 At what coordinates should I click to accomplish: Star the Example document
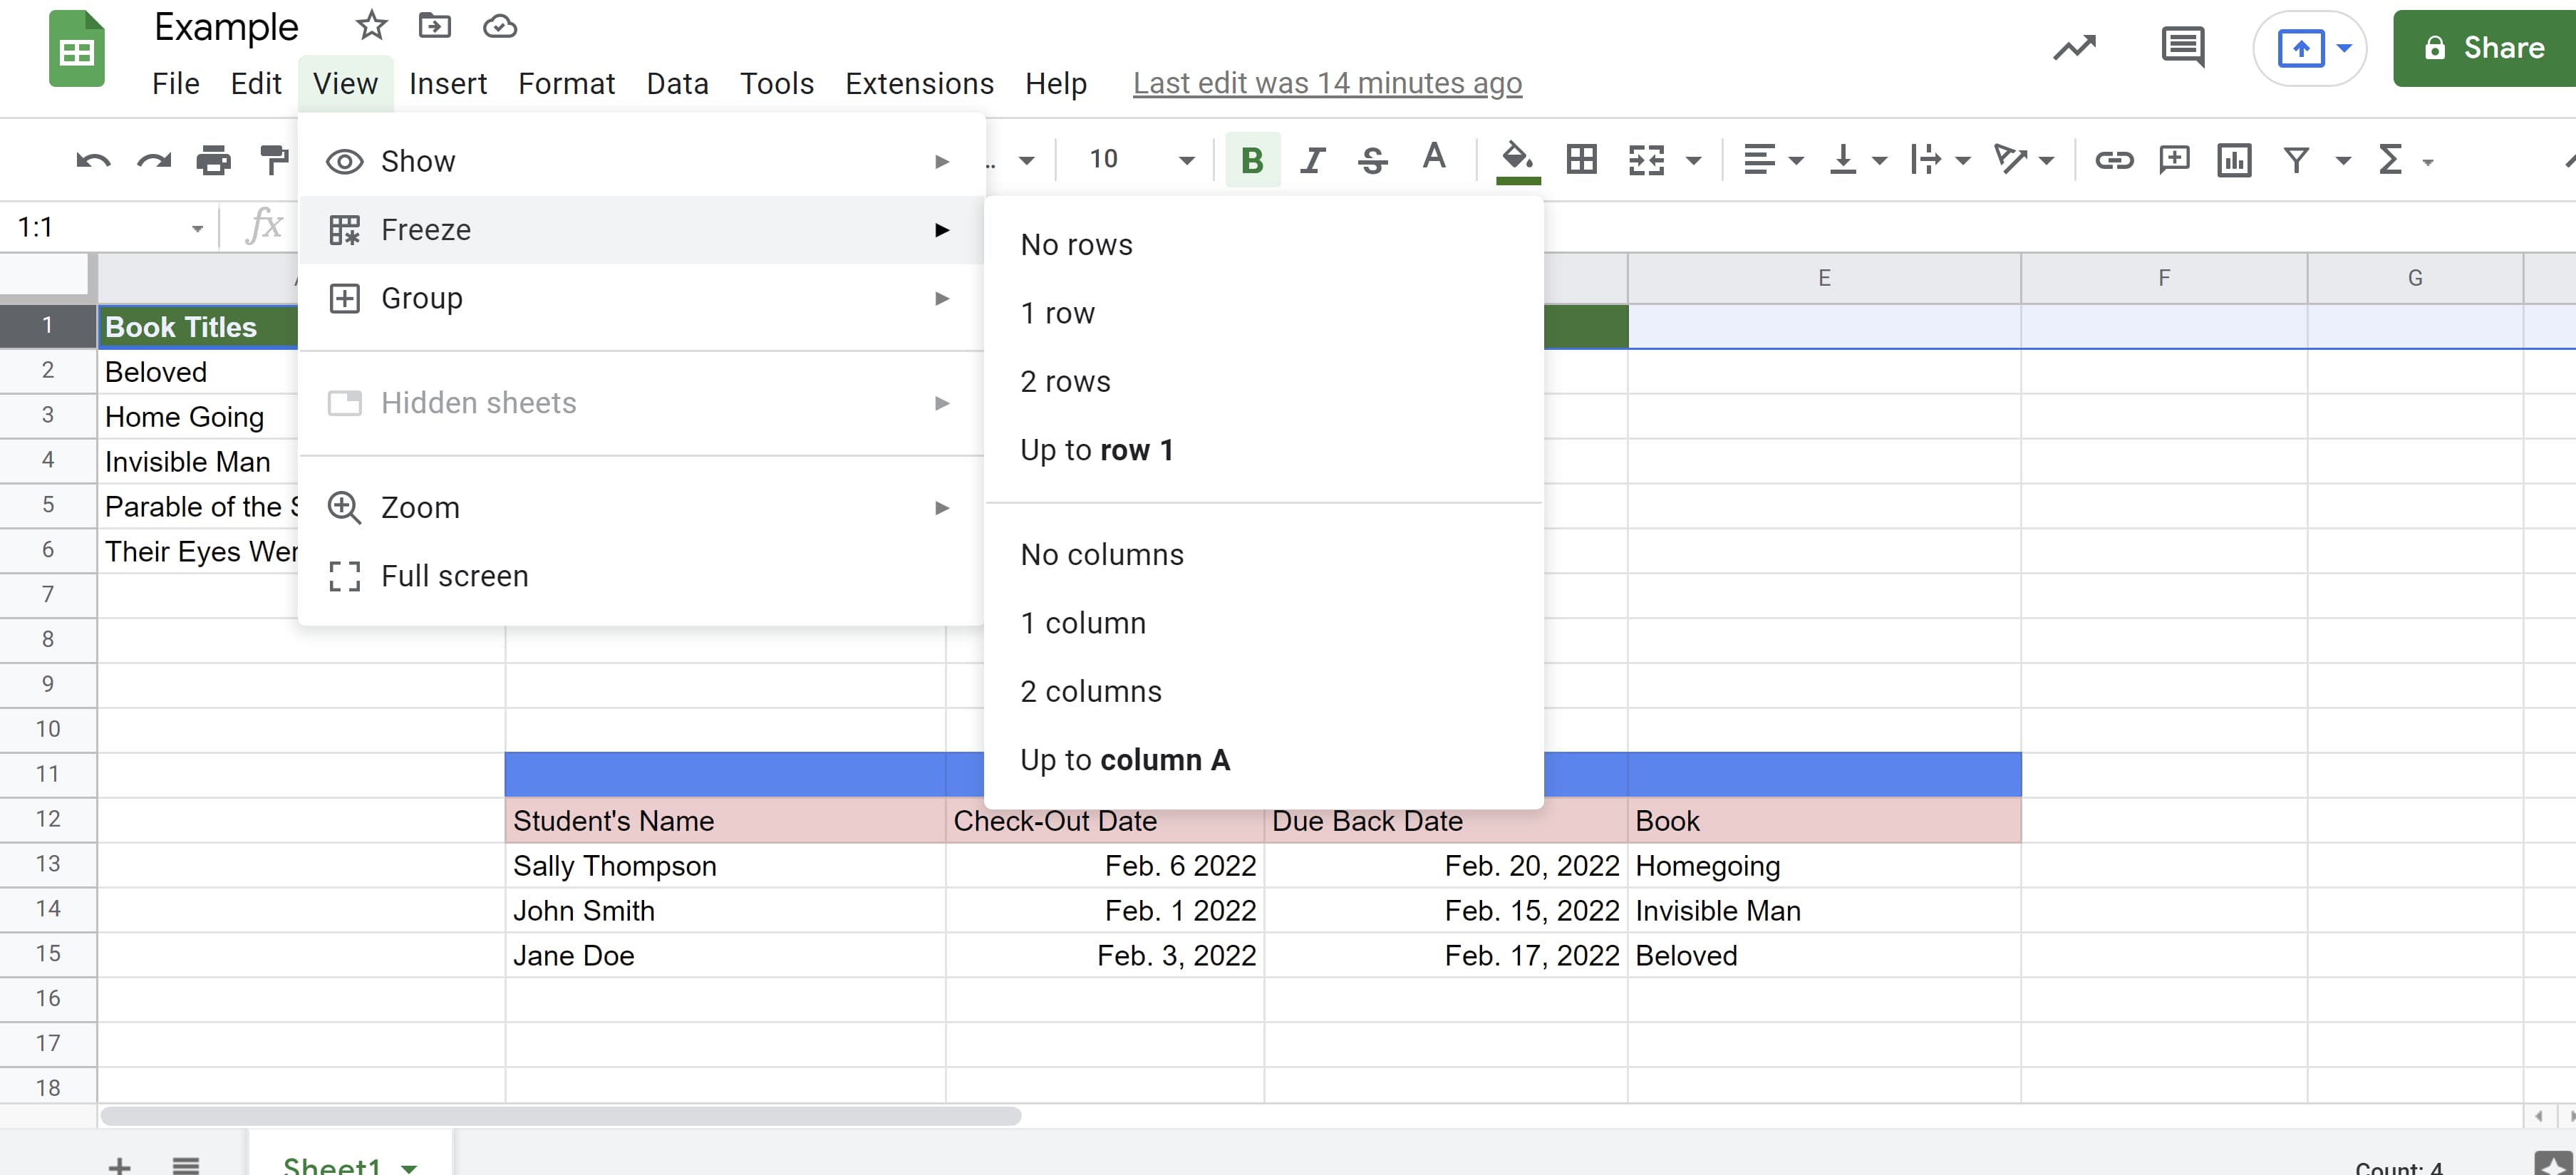[x=371, y=26]
